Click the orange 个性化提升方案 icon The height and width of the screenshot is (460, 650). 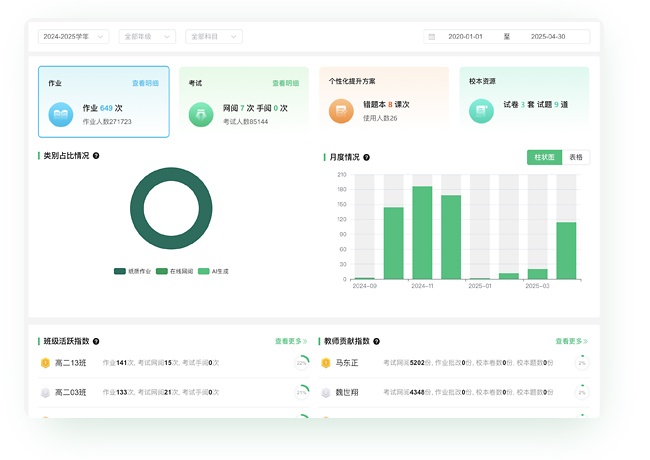click(341, 112)
